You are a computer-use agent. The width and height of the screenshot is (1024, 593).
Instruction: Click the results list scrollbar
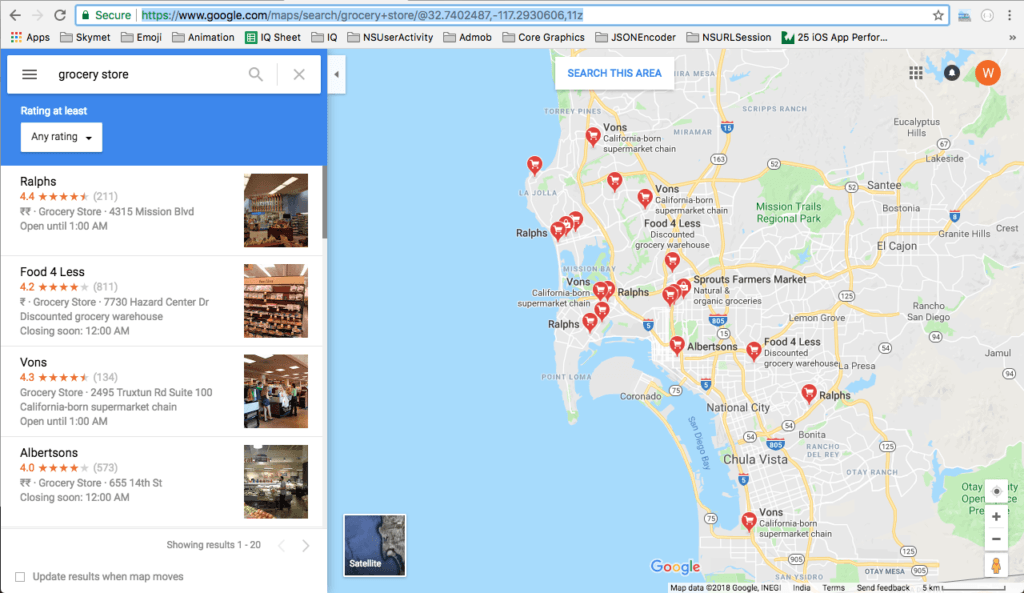324,202
